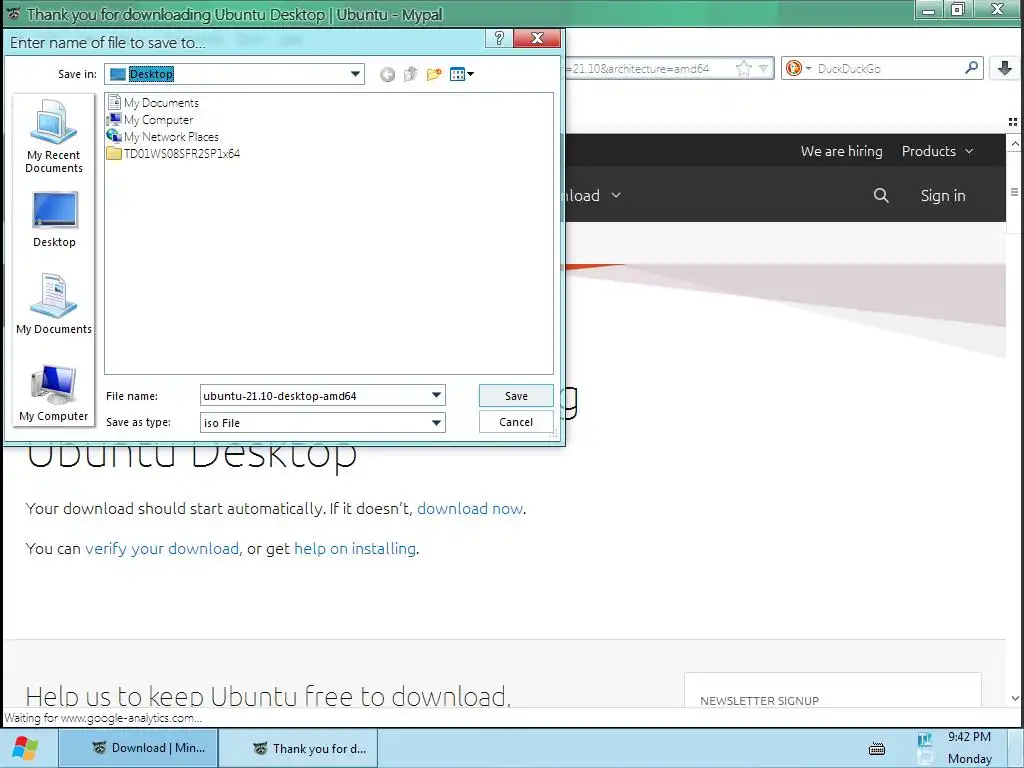Click the Save button
The image size is (1024, 768).
516,396
